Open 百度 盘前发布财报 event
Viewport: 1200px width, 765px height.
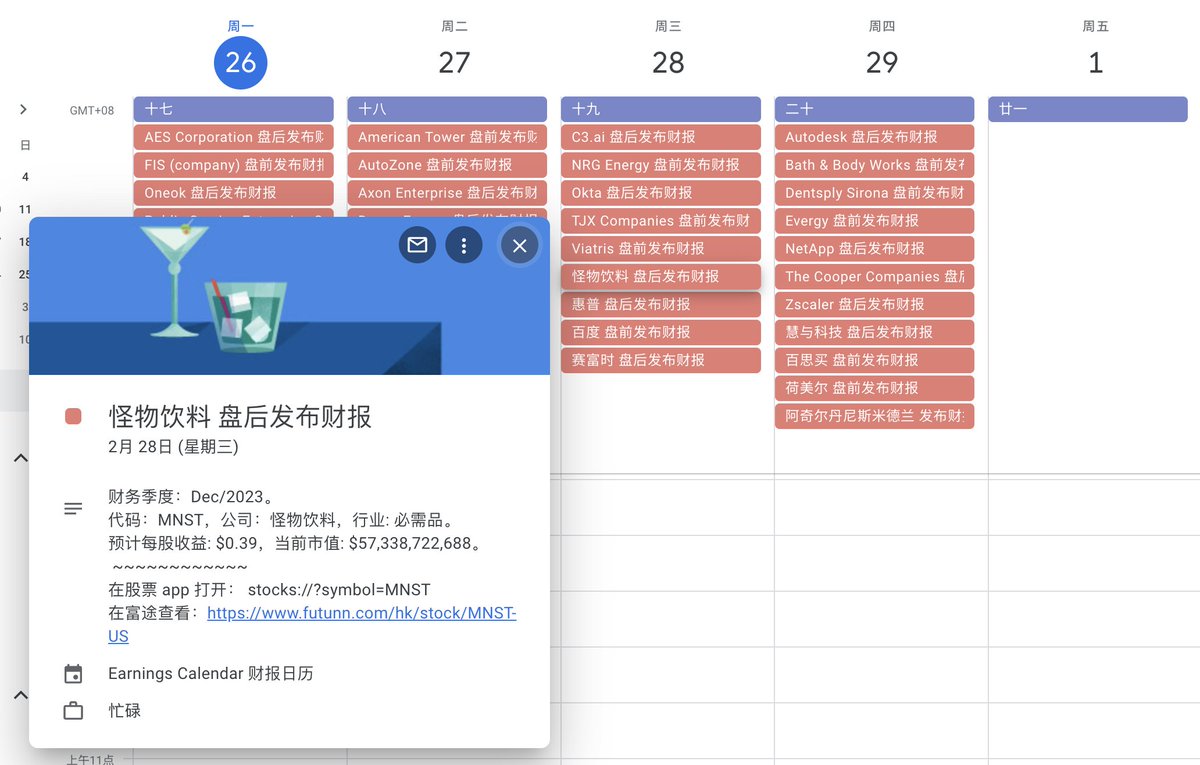click(x=661, y=333)
